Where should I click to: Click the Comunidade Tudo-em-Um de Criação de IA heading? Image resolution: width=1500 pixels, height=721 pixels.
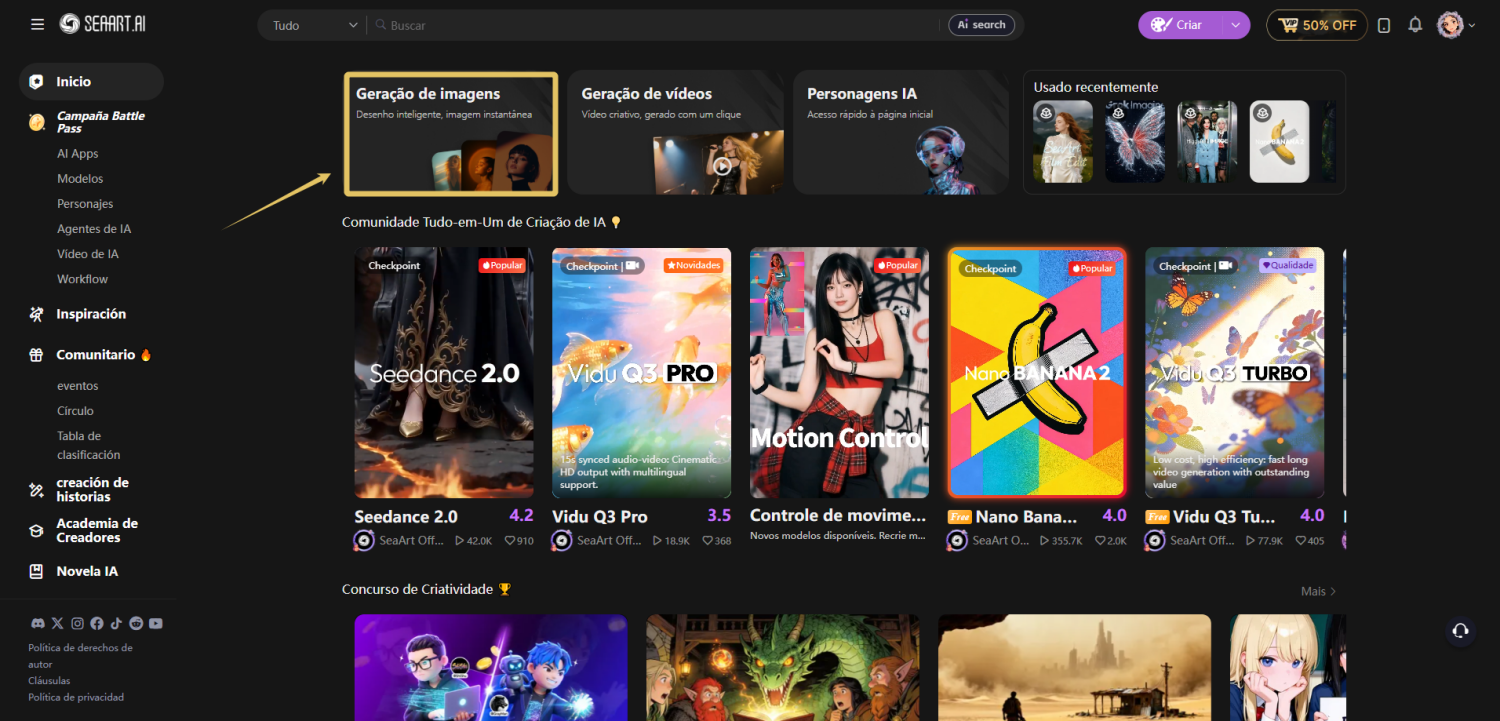pyautogui.click(x=474, y=222)
